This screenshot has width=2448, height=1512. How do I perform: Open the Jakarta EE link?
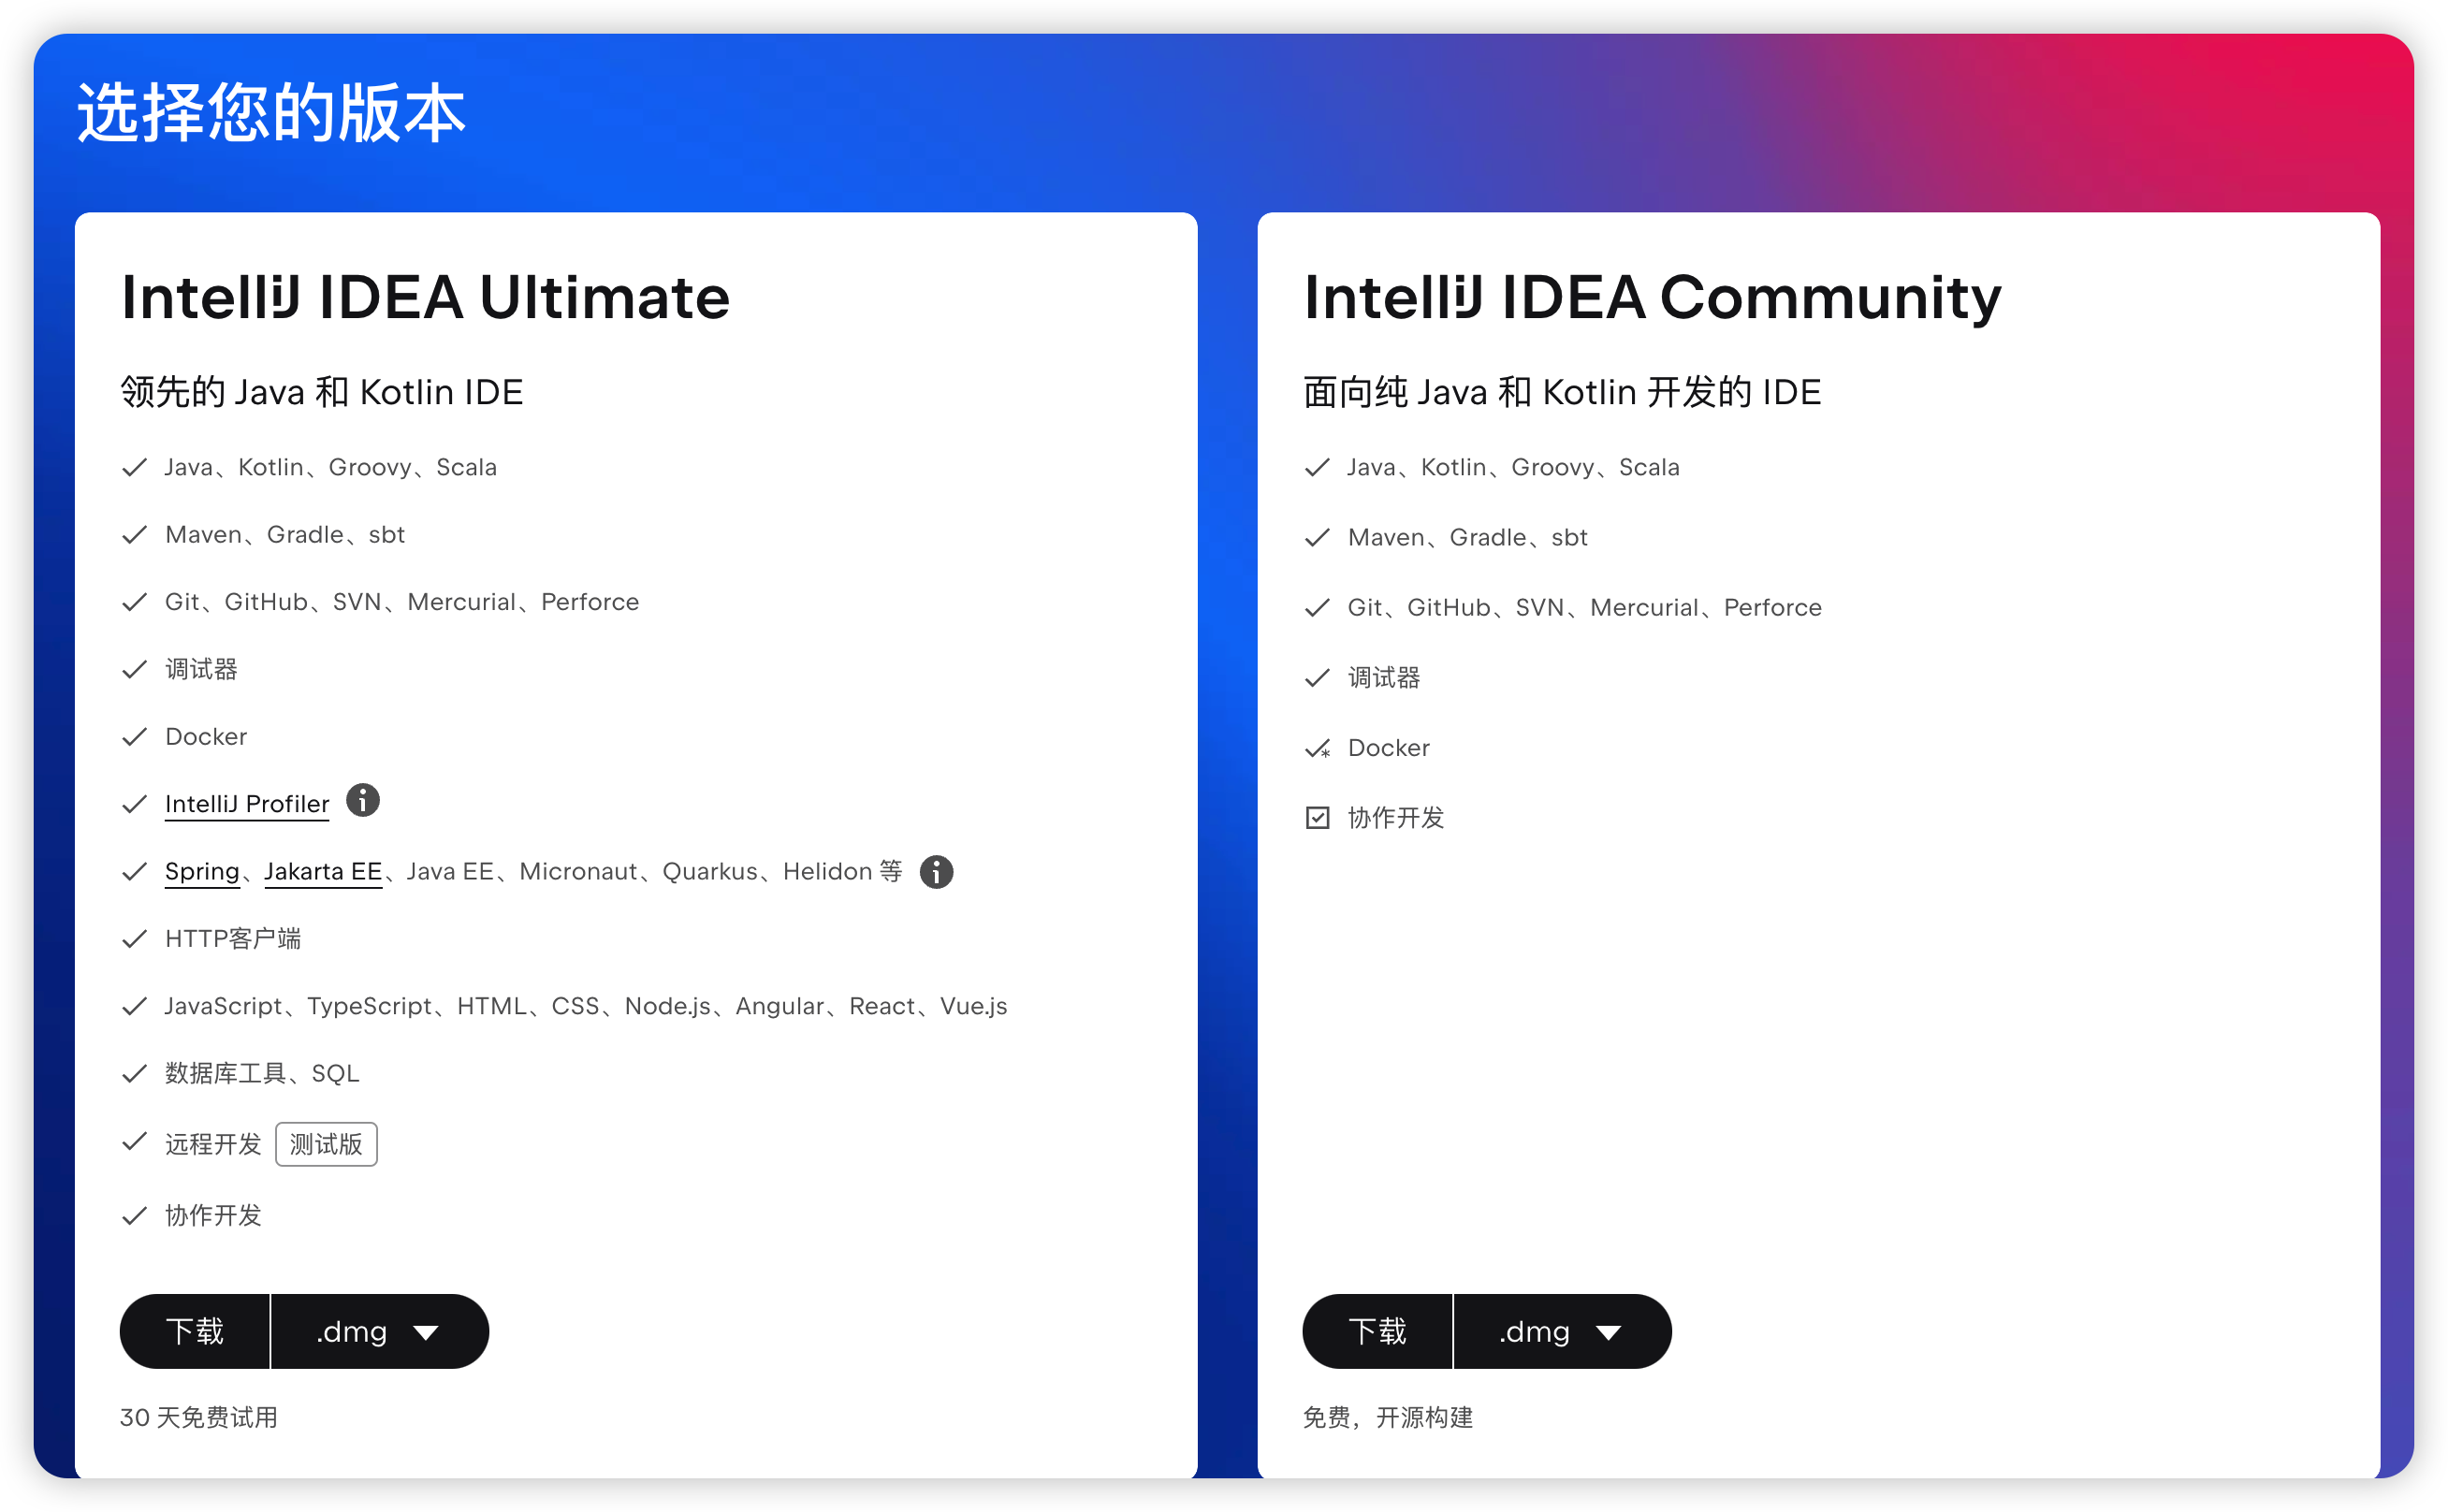click(323, 871)
